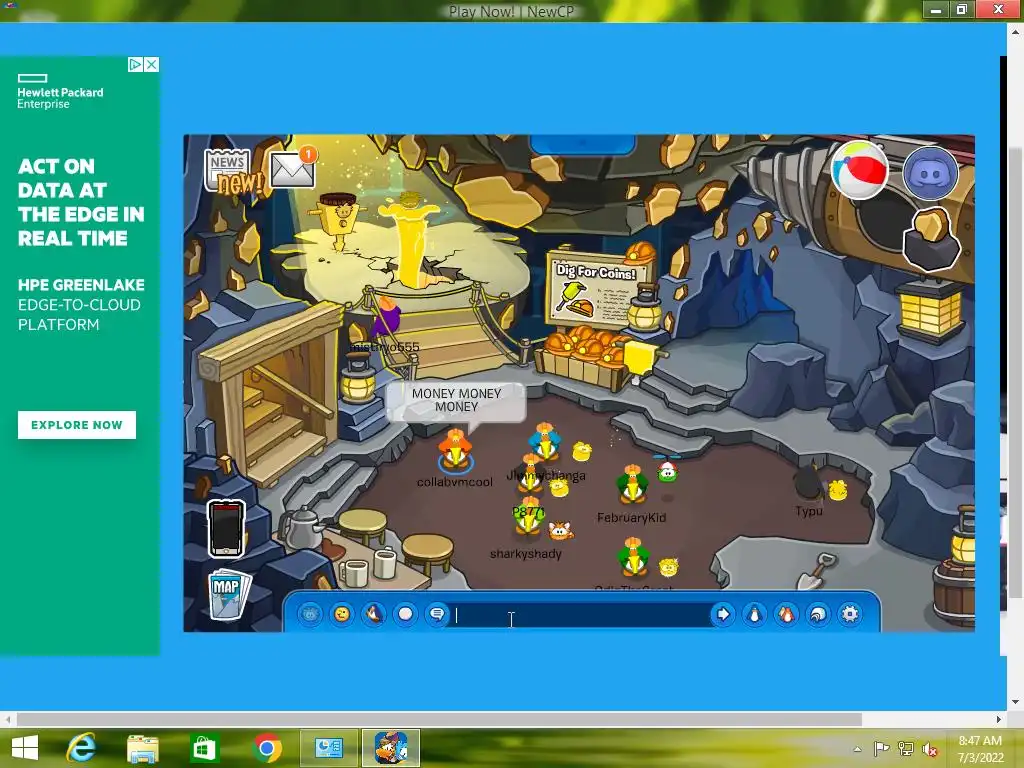Click the horizontal page scrollbar

coord(439,719)
